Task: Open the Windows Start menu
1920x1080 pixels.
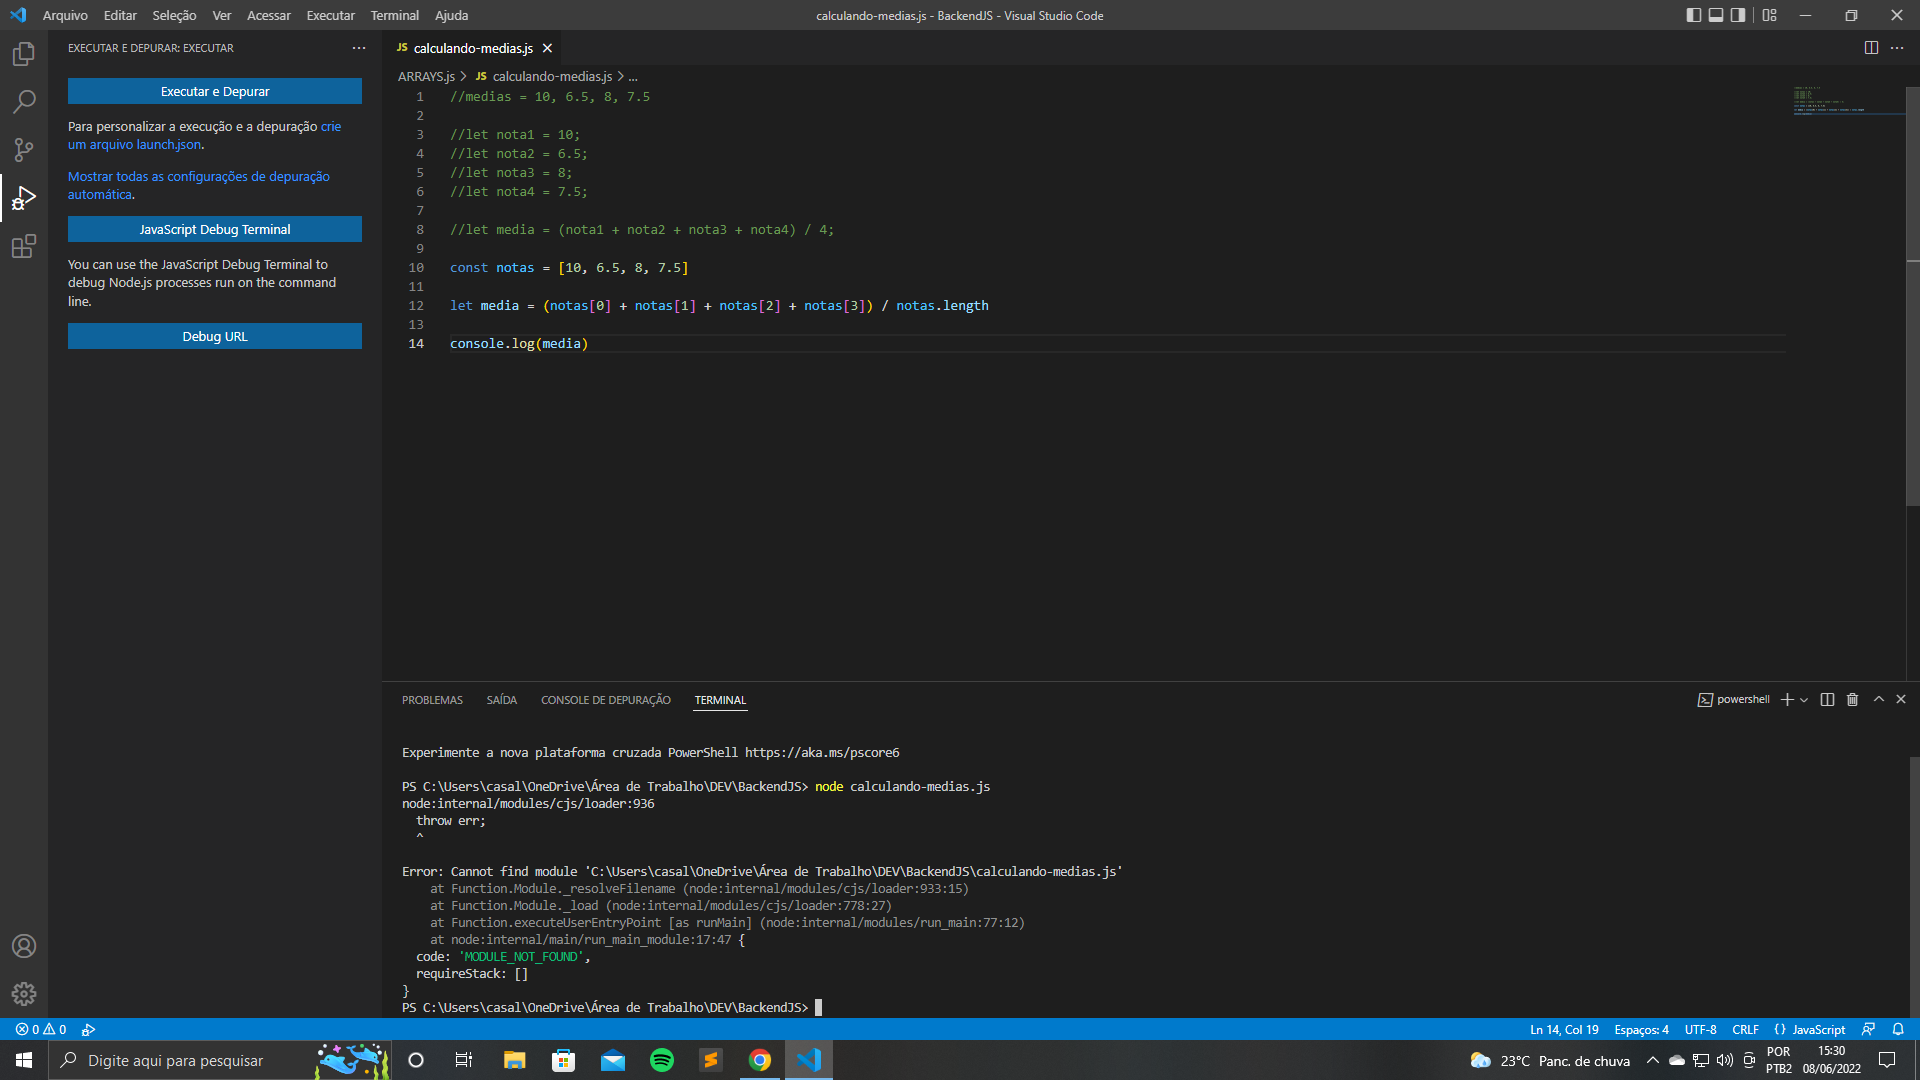Action: click(24, 1060)
